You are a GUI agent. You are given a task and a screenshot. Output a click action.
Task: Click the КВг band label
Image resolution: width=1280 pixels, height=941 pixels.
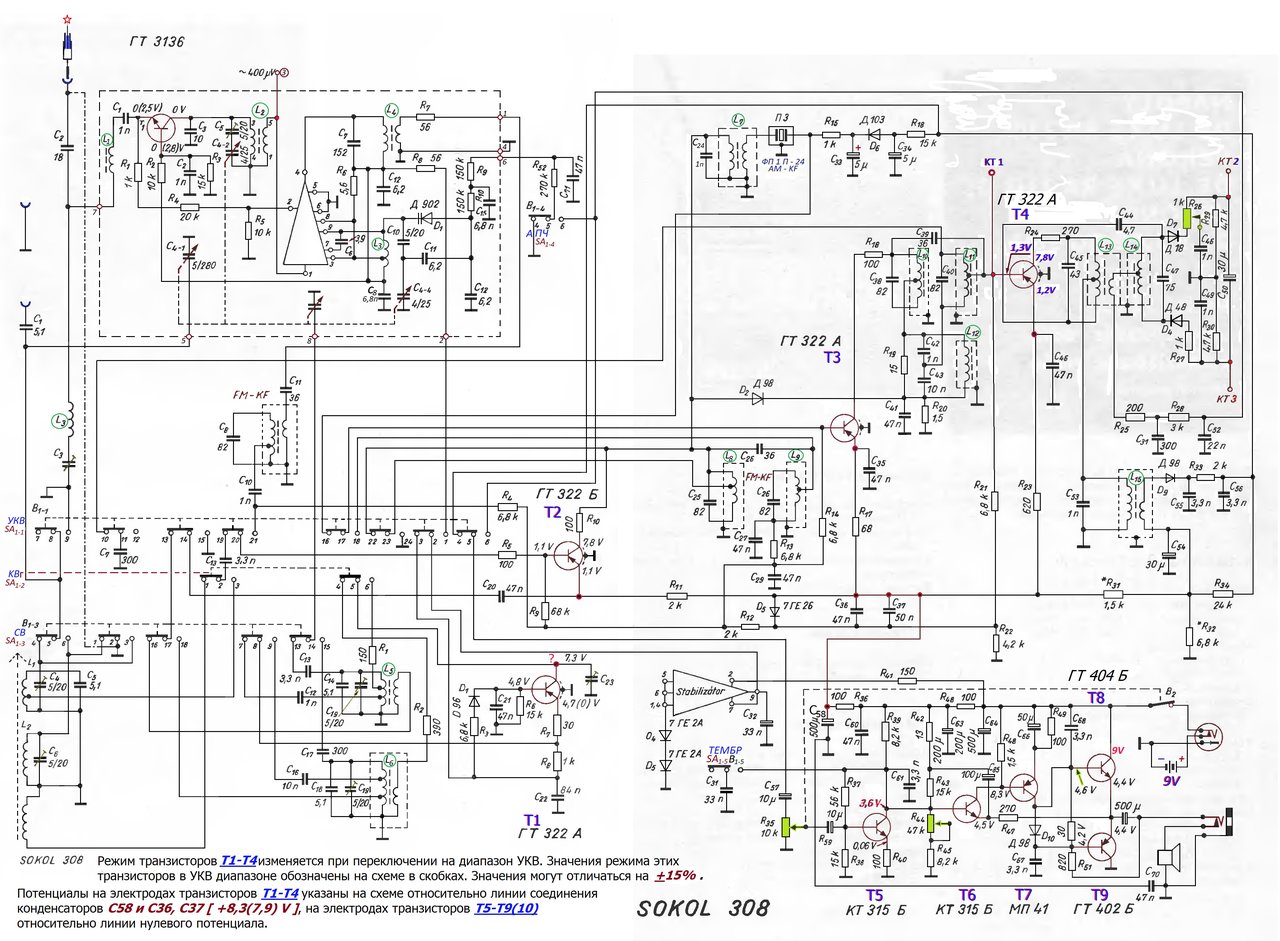14,575
